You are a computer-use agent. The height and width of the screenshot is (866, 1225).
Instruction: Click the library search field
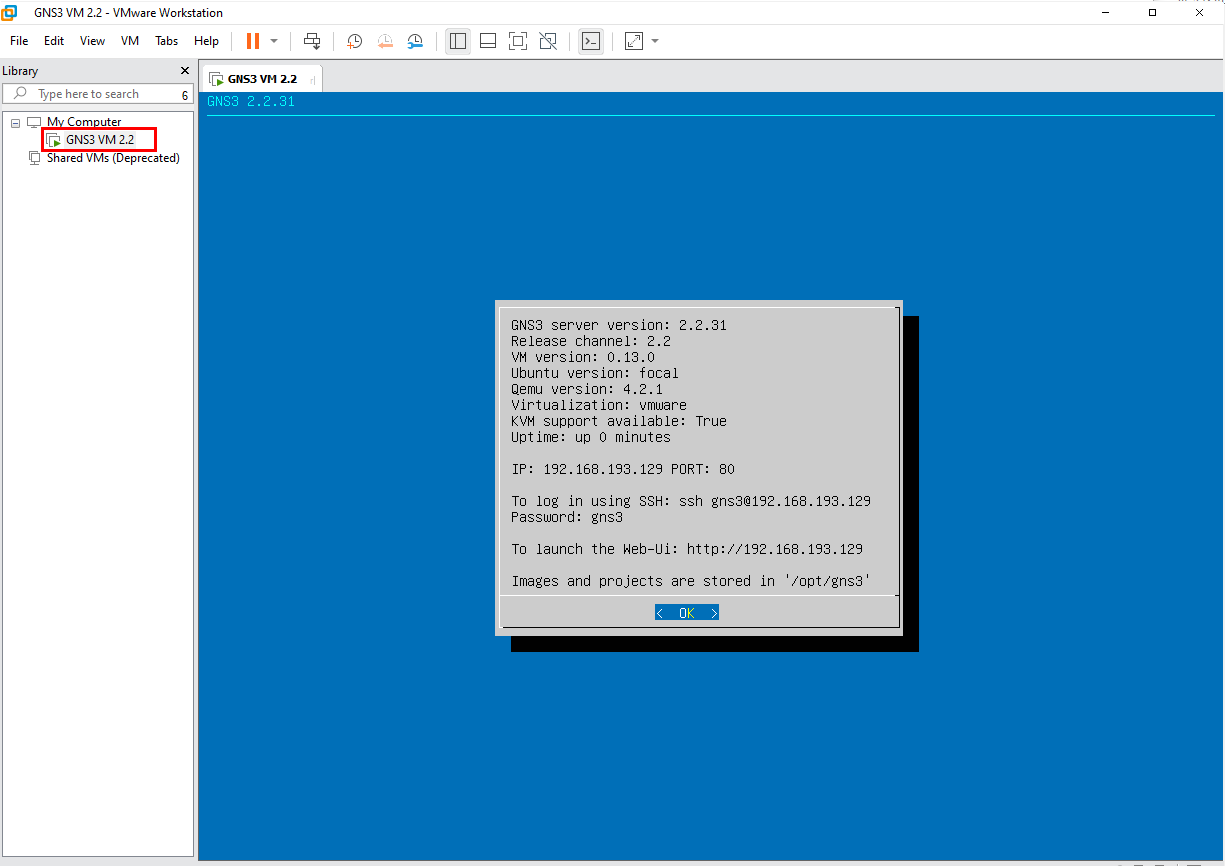pos(96,94)
